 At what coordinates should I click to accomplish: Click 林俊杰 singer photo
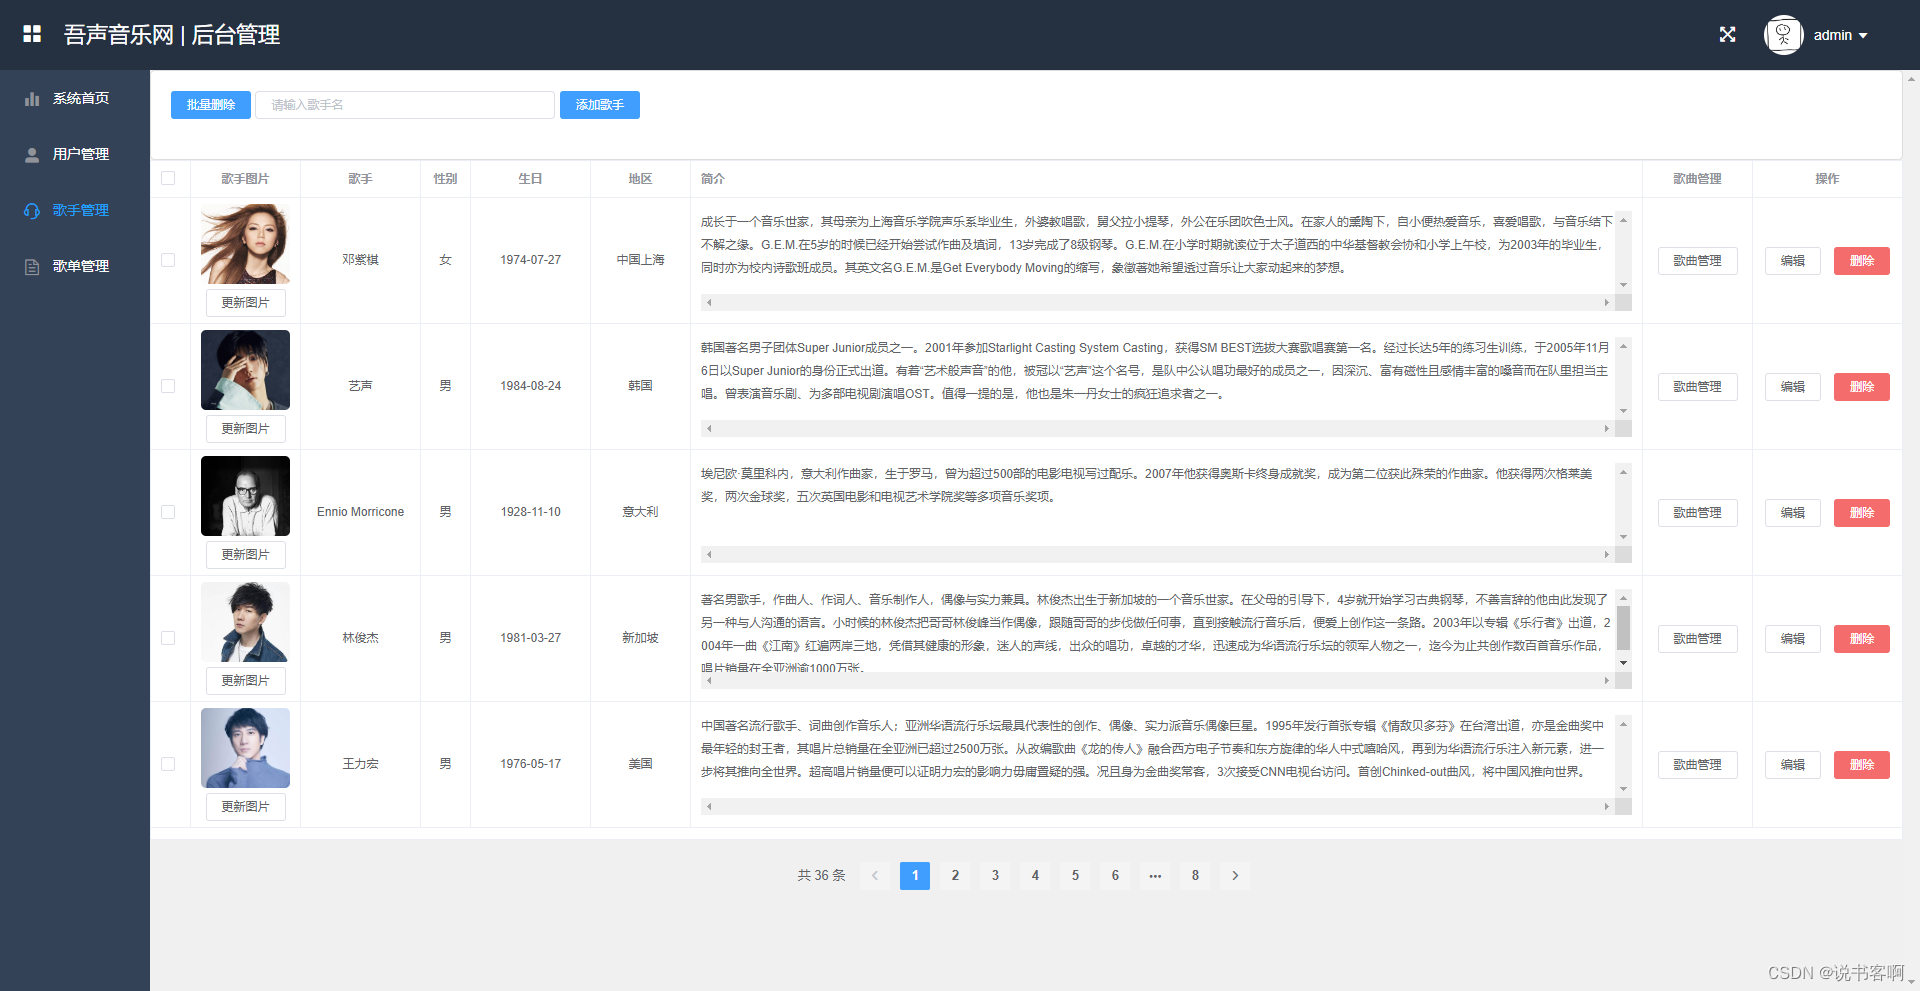click(x=245, y=622)
